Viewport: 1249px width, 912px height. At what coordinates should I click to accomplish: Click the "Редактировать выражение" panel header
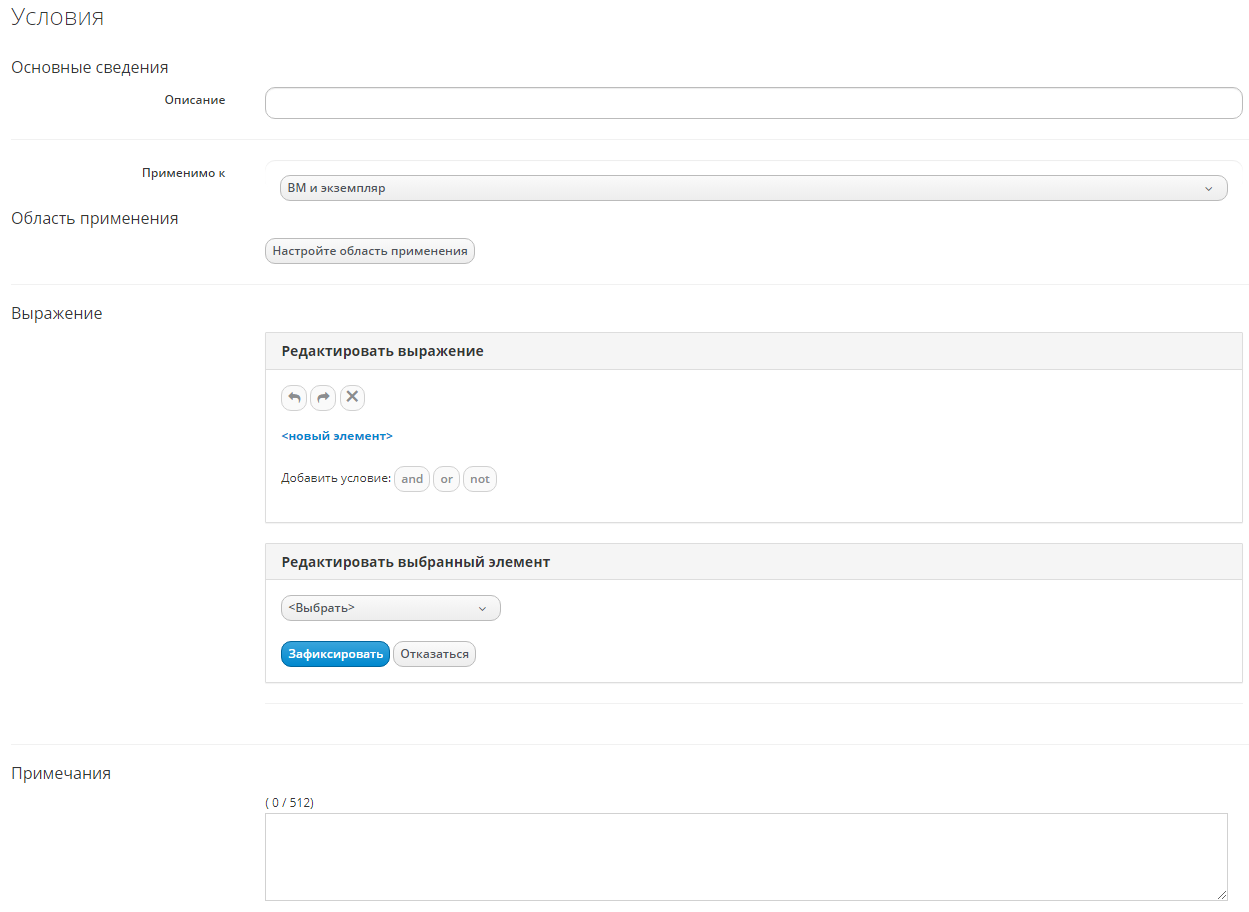pos(382,351)
